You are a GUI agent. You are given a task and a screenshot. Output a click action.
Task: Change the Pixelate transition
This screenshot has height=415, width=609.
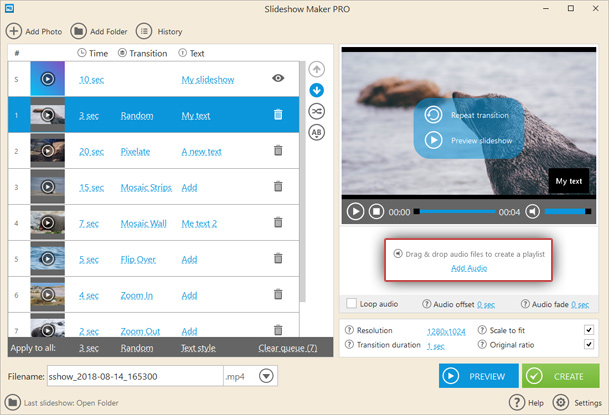(x=135, y=151)
